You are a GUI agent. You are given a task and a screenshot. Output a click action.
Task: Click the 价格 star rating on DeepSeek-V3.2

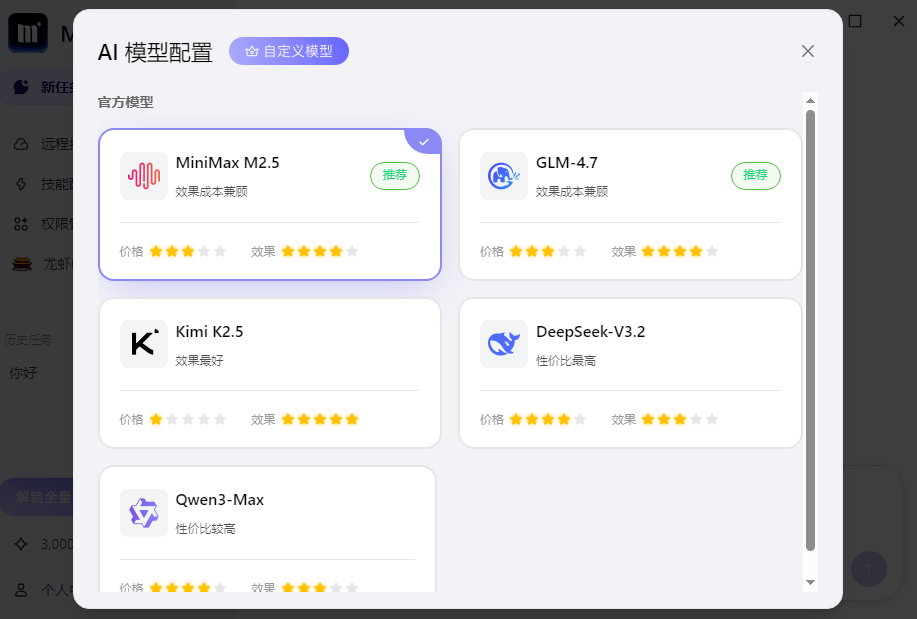click(548, 419)
